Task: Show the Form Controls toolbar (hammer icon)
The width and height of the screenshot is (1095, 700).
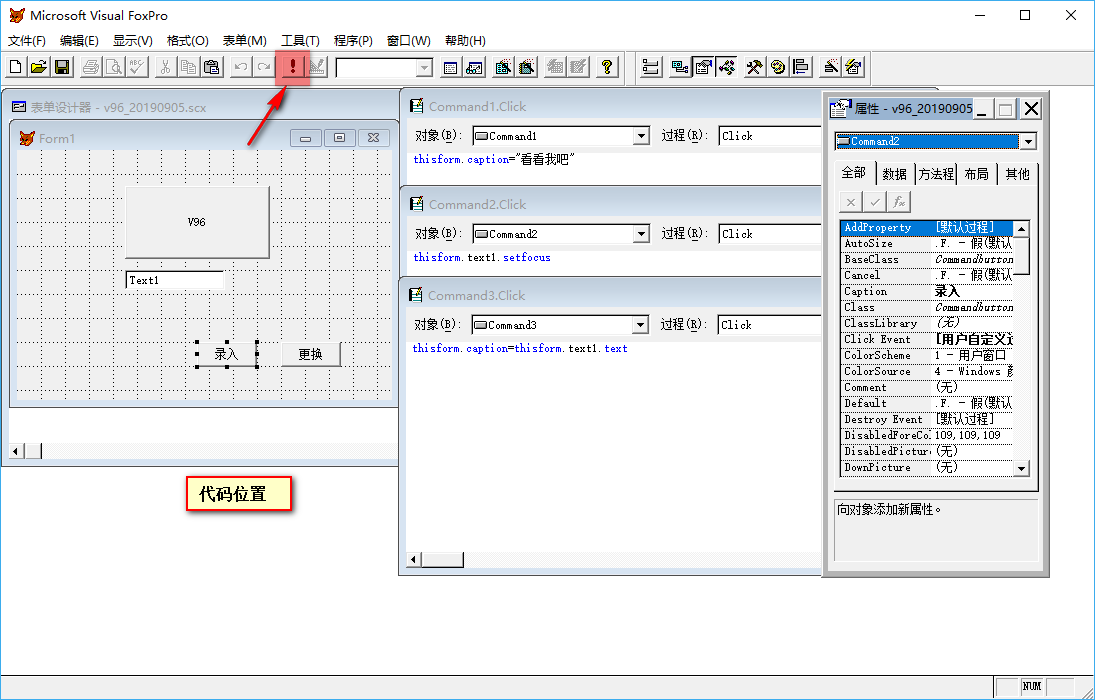Action: (x=754, y=67)
